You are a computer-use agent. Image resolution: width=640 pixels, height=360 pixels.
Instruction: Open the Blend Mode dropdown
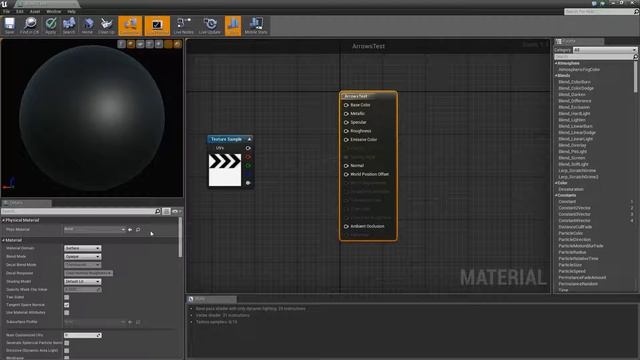click(82, 257)
